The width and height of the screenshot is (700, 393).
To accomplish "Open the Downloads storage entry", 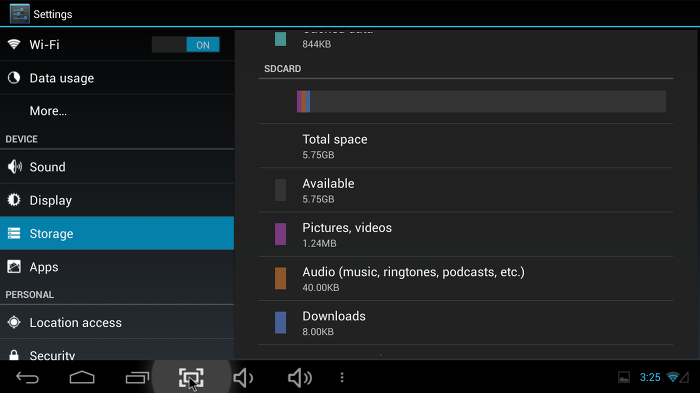I will coord(466,323).
